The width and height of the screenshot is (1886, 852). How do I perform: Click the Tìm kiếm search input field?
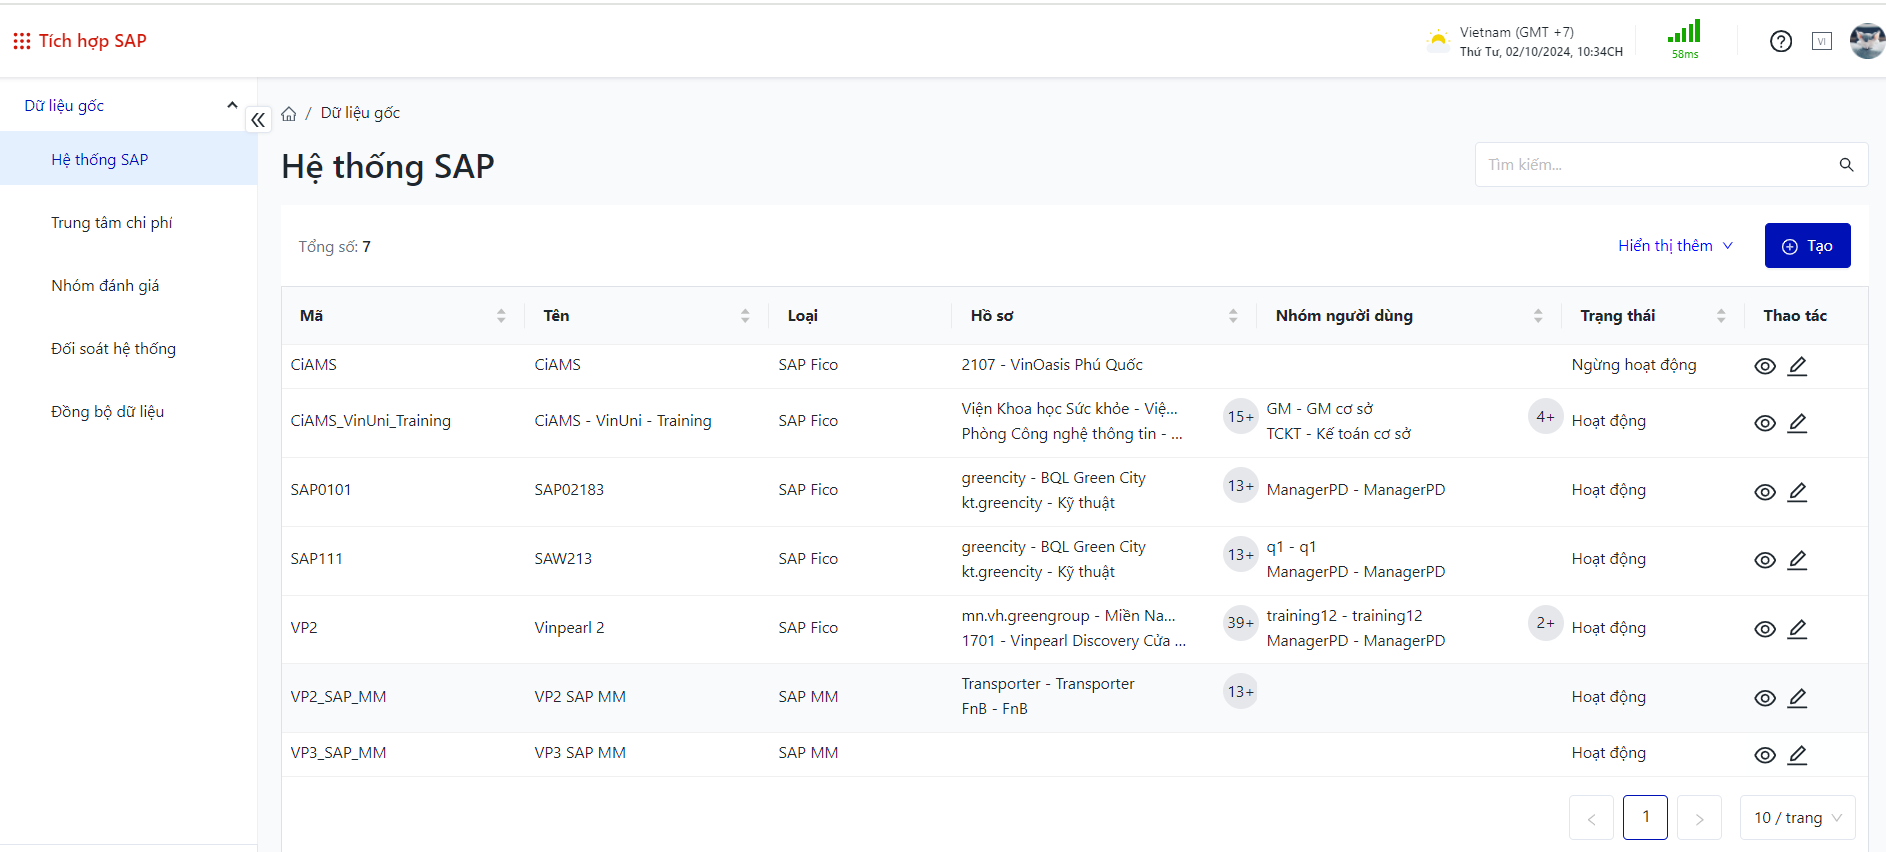tap(1655, 165)
